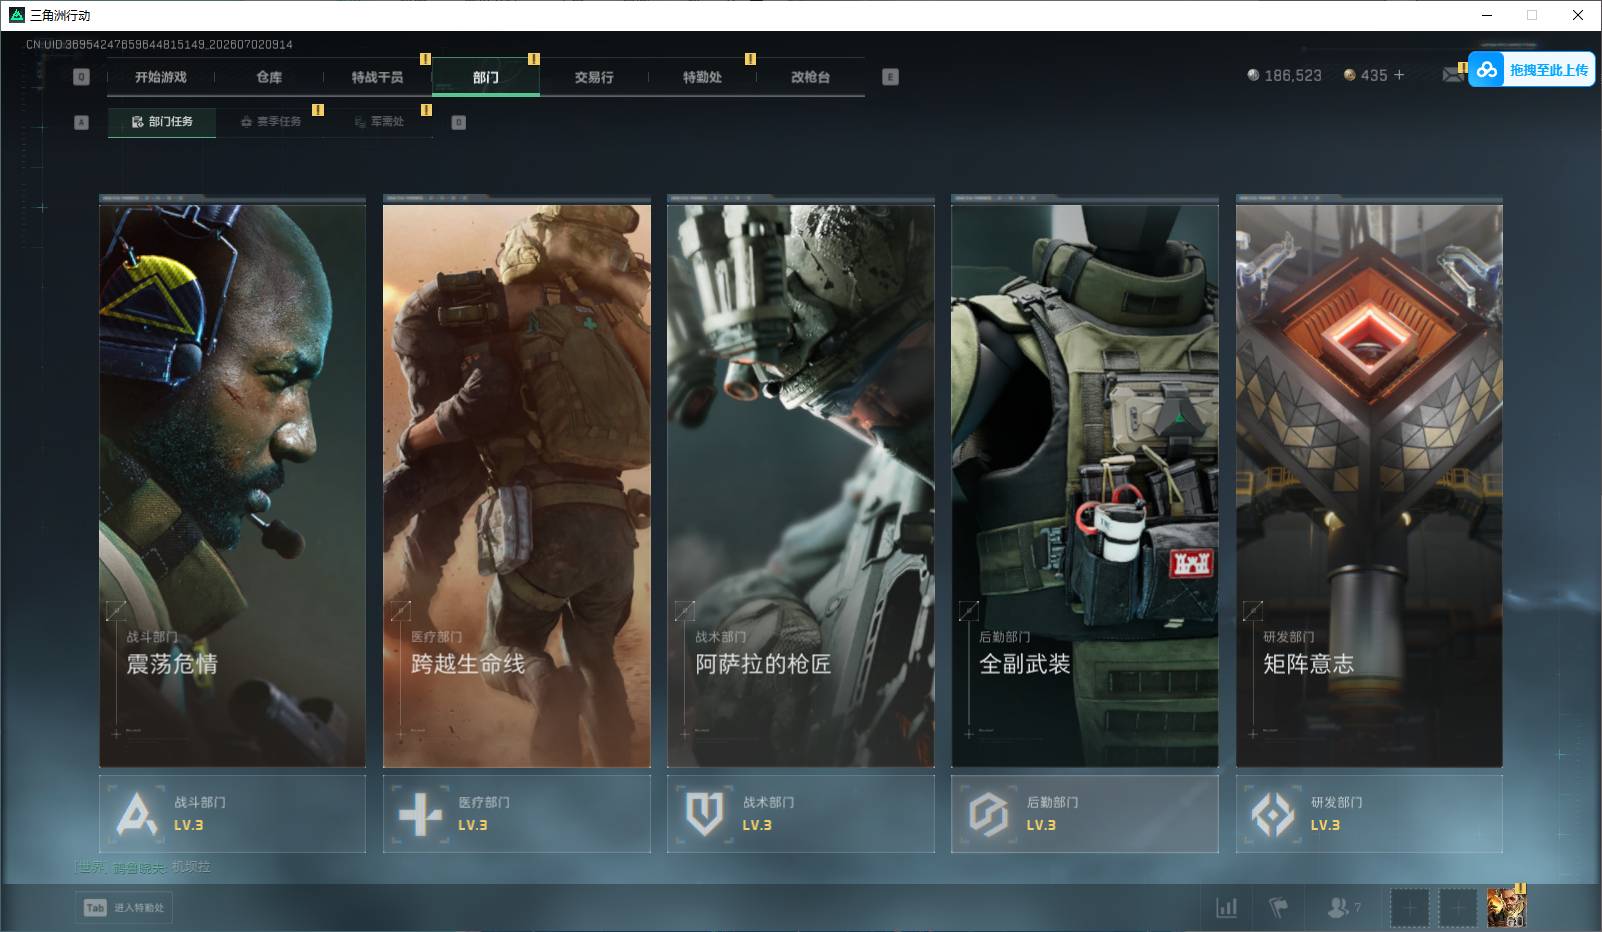The width and height of the screenshot is (1602, 932).
Task: Click the medical department cross icon
Action: coord(420,814)
